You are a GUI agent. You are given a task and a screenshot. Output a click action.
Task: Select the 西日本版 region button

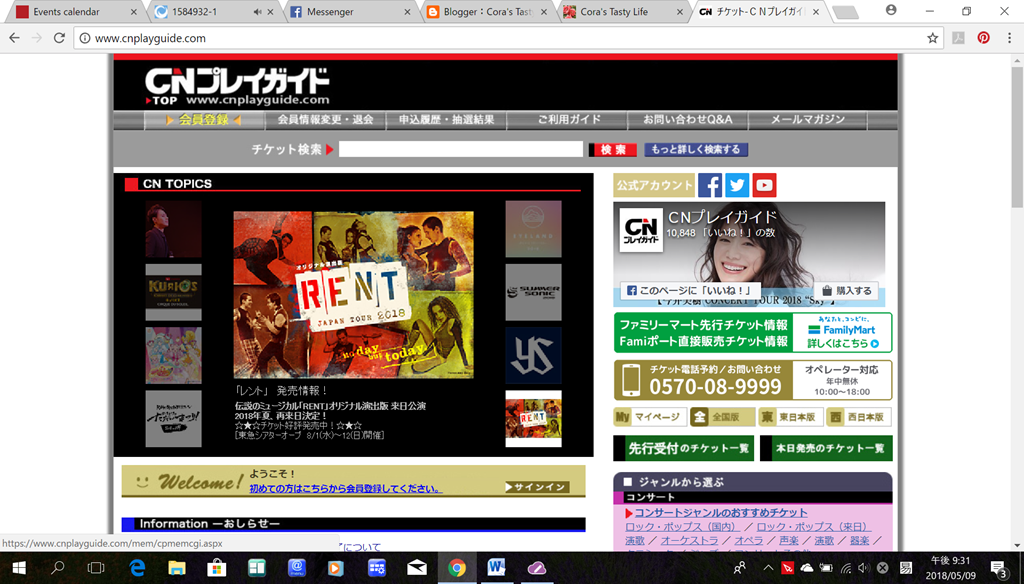point(859,417)
